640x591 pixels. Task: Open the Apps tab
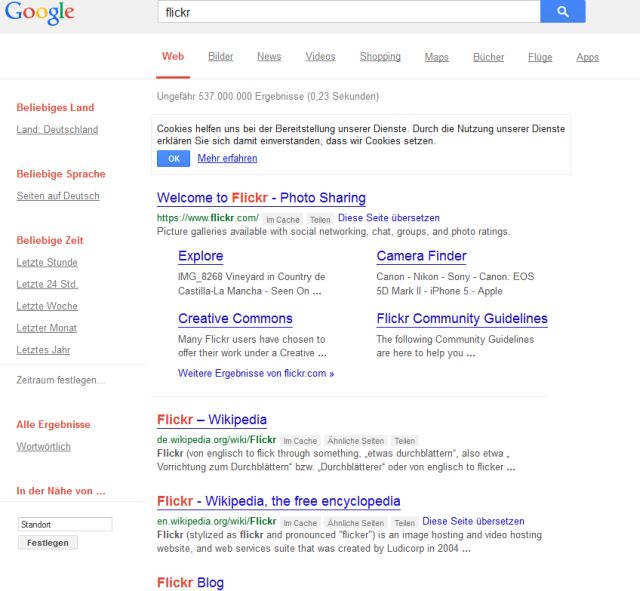coord(587,57)
